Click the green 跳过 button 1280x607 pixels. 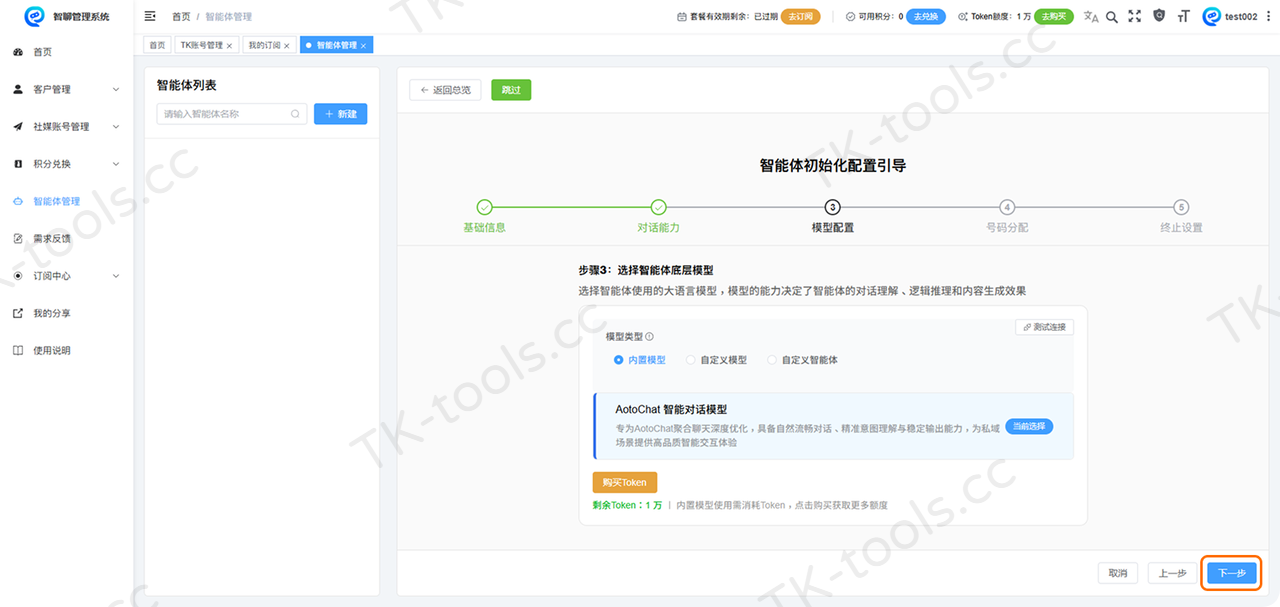(511, 90)
